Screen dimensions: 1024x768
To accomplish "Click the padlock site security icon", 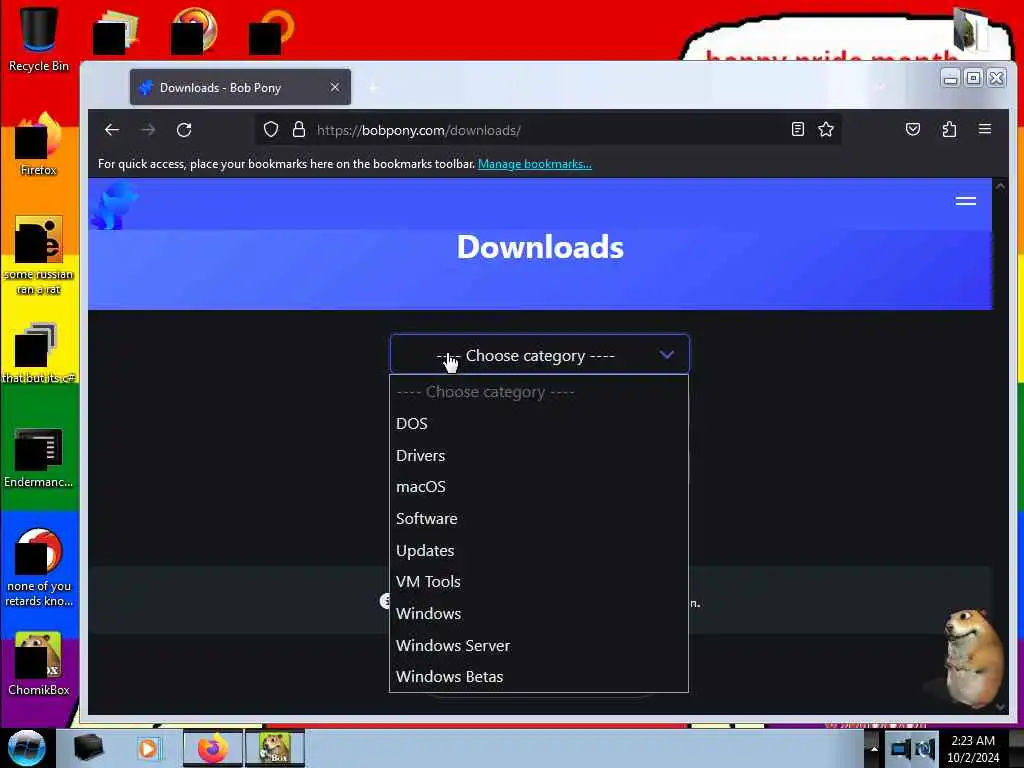I will pyautogui.click(x=298, y=129).
